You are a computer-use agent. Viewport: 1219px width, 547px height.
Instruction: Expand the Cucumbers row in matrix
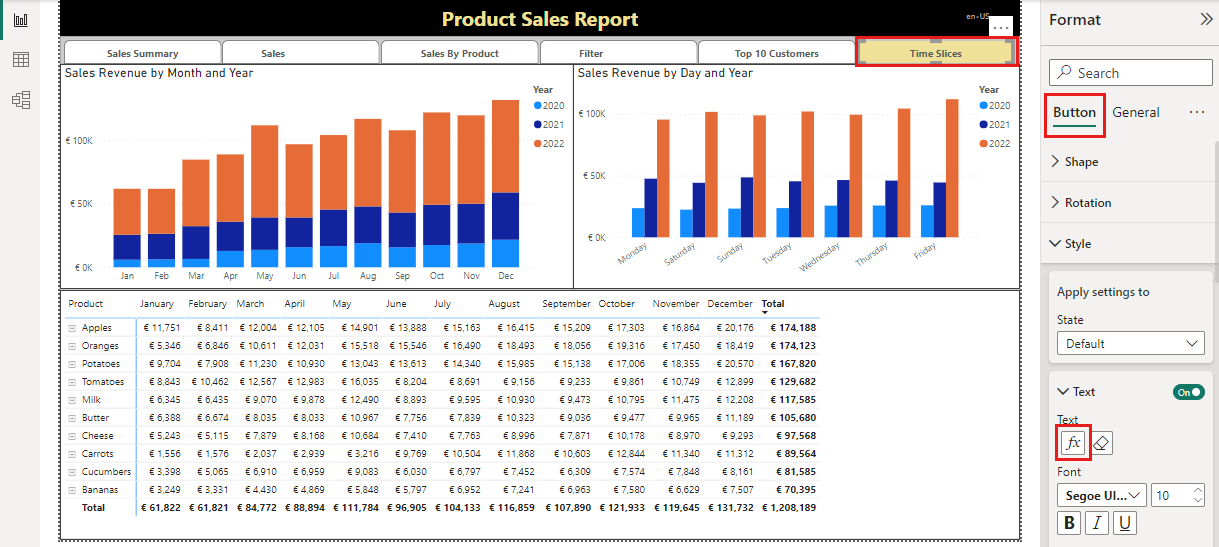[x=72, y=472]
